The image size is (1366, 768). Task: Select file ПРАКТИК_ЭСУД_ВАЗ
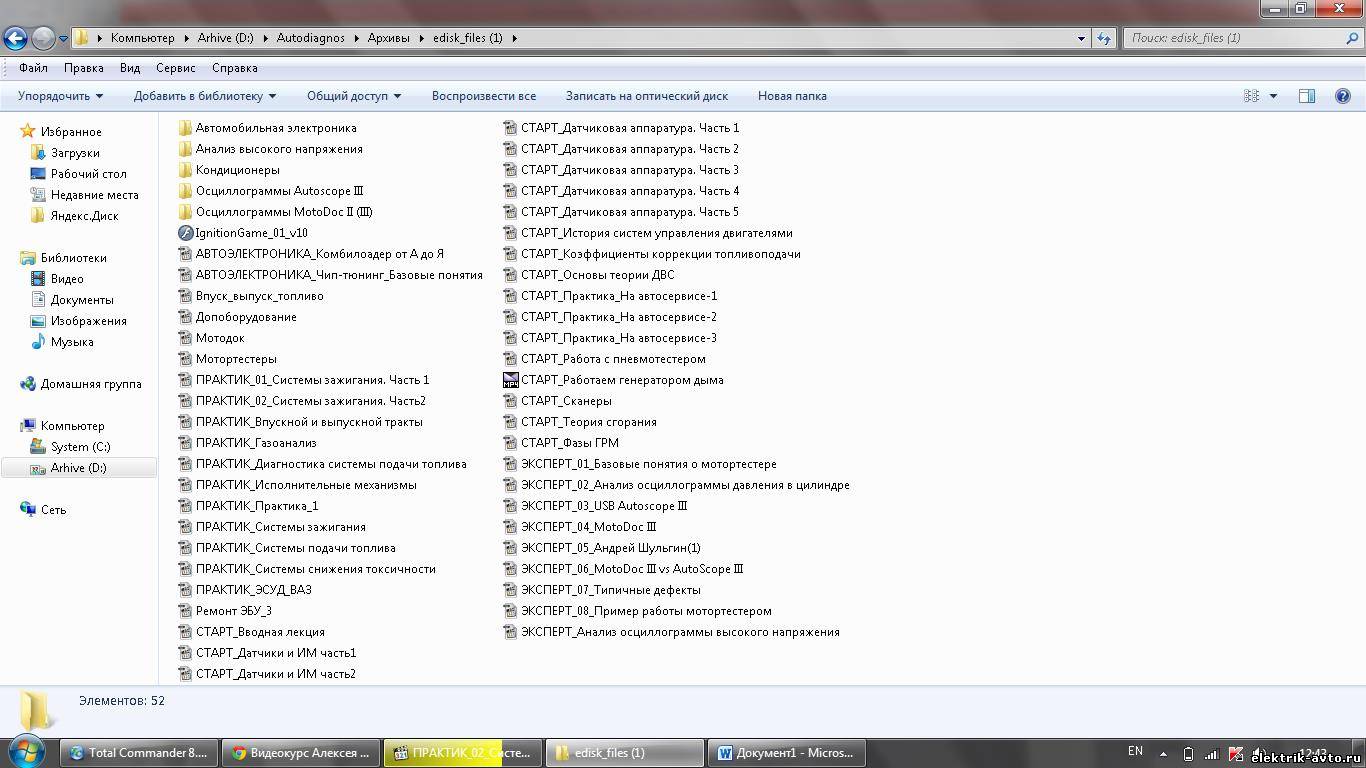pyautogui.click(x=254, y=590)
